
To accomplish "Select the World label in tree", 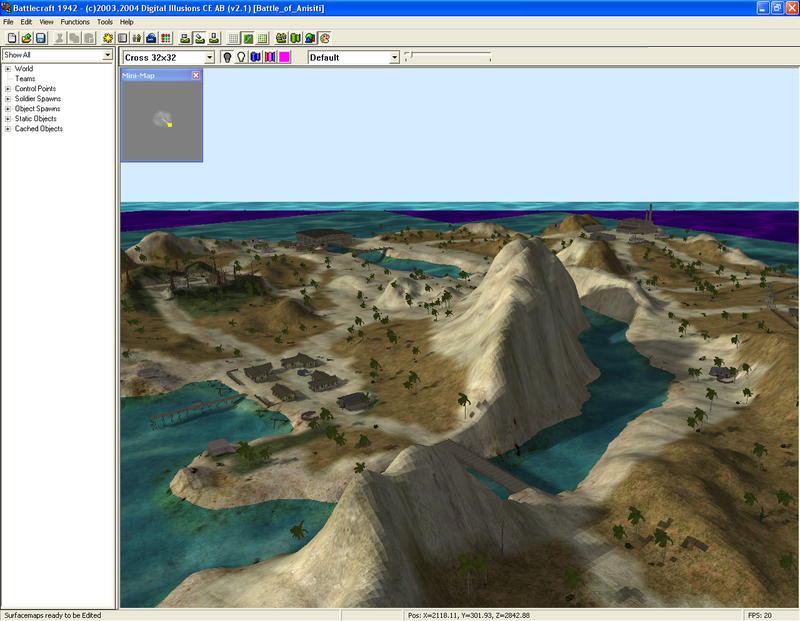I will tap(24, 68).
